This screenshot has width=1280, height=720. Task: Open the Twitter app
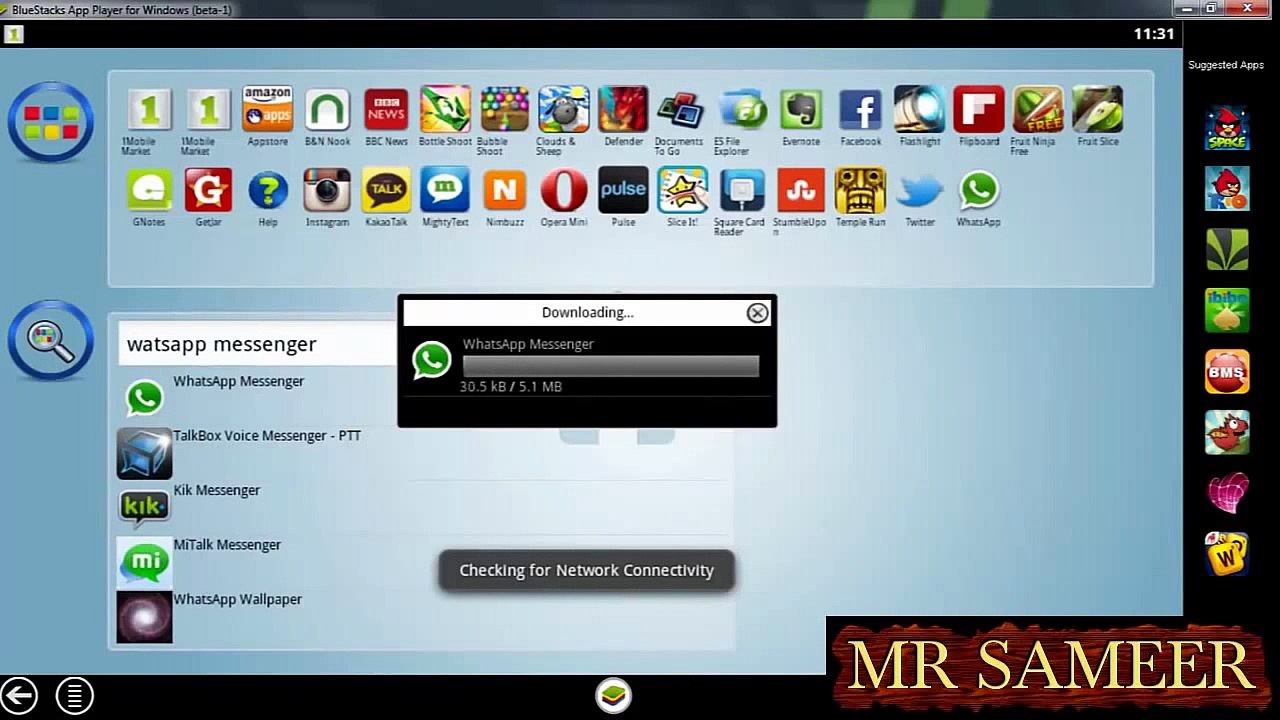pos(919,190)
